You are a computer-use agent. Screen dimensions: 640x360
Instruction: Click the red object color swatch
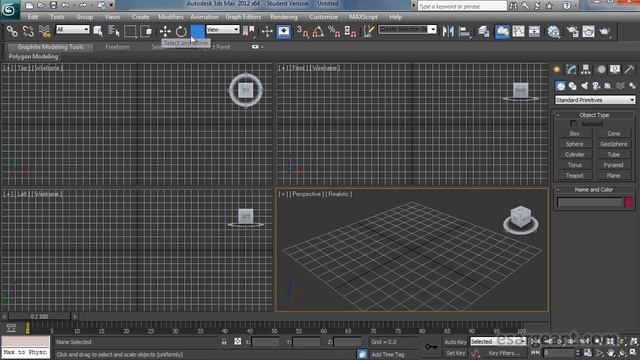coord(629,202)
